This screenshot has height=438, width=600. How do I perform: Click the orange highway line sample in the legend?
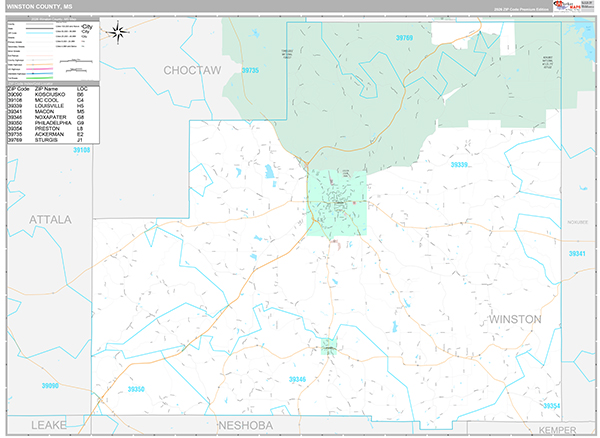click(39, 65)
